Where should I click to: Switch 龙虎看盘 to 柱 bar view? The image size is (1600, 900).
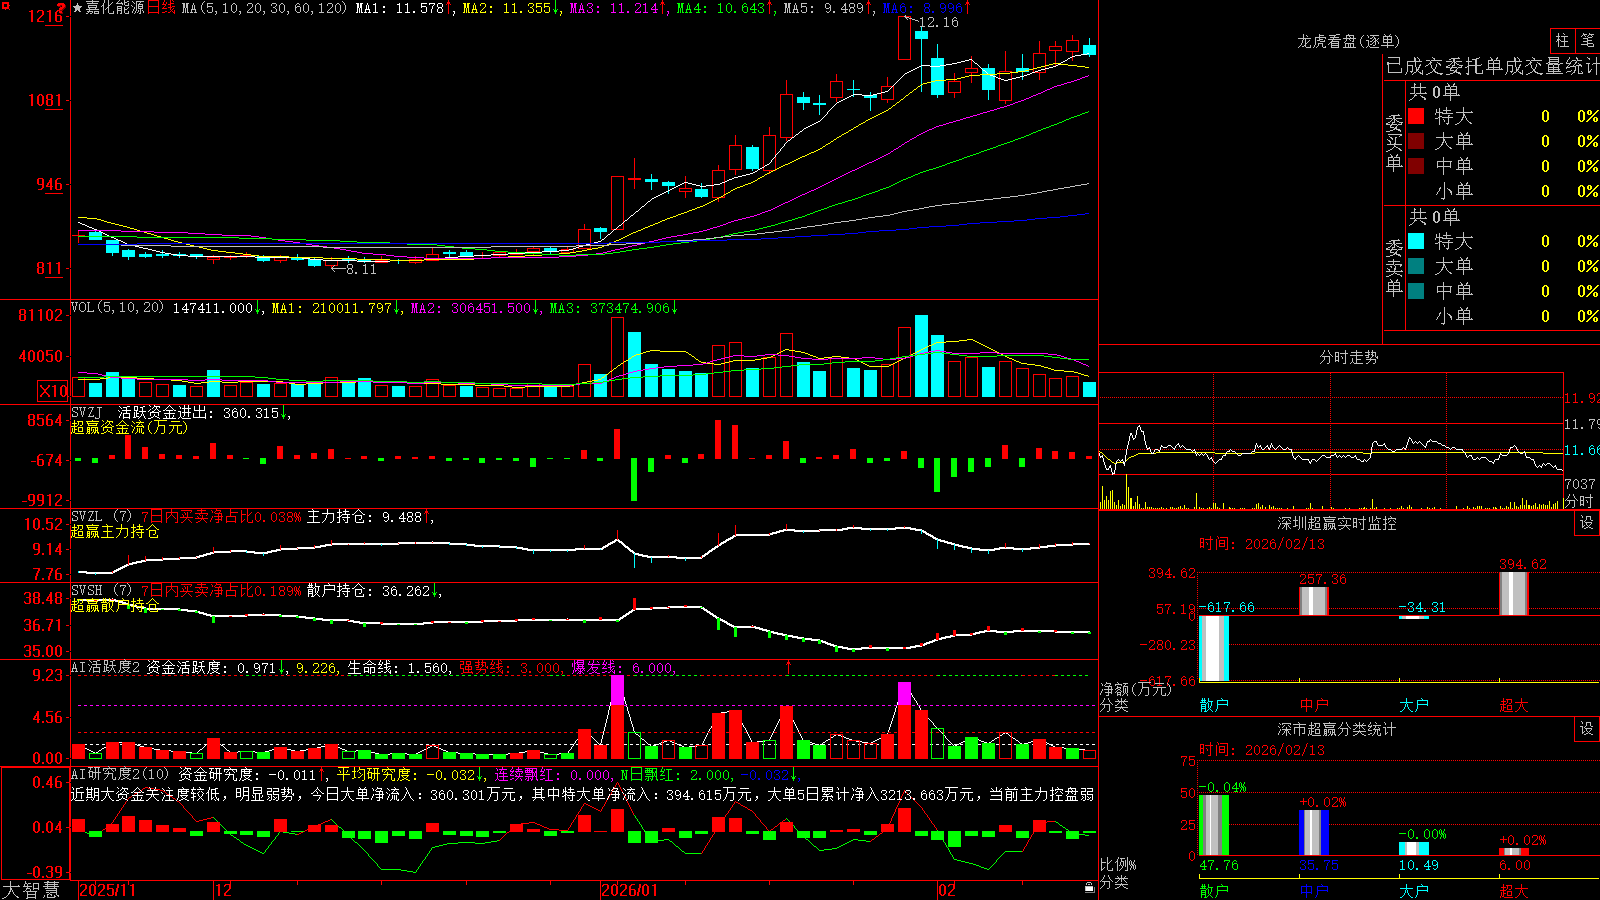point(1562,41)
